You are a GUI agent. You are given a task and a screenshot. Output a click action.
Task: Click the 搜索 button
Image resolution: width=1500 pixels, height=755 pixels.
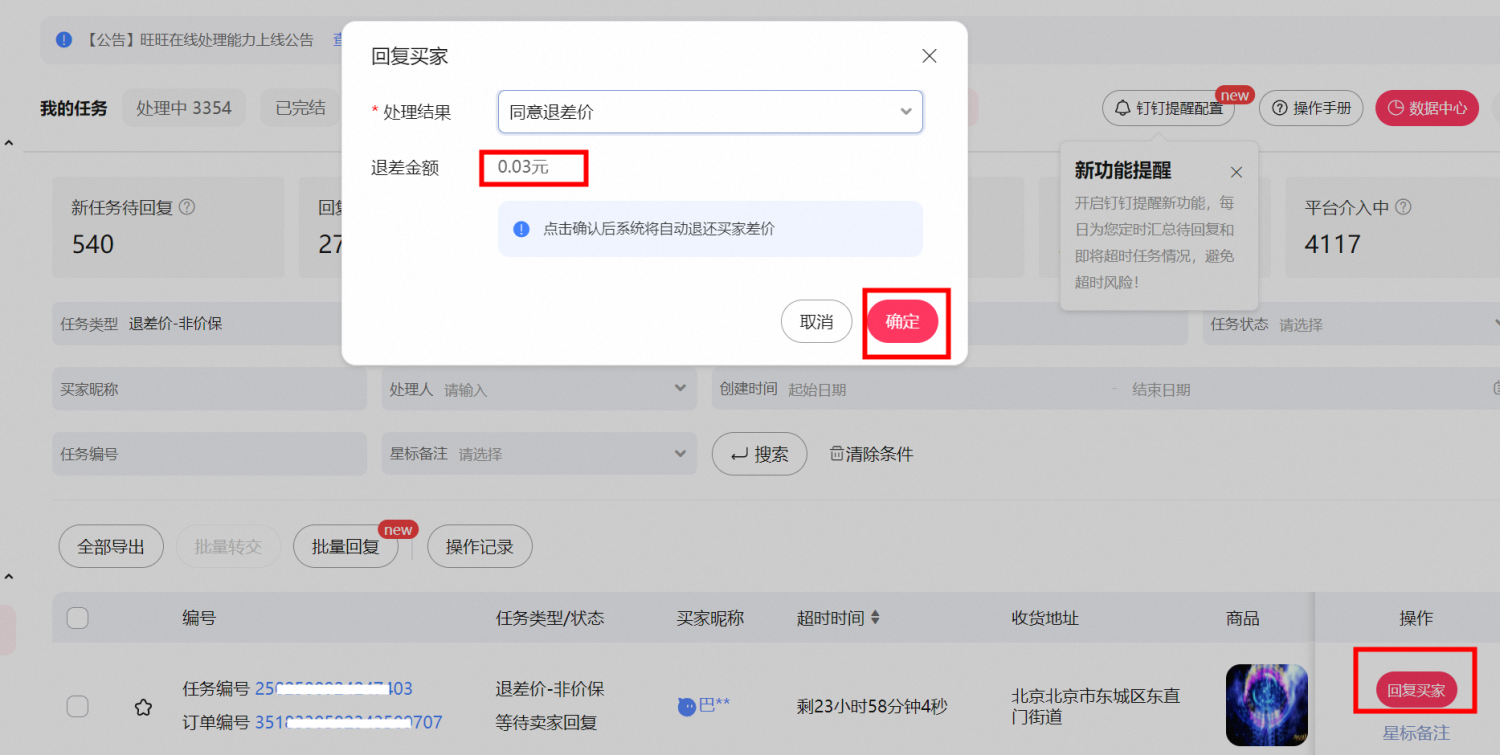(x=759, y=454)
